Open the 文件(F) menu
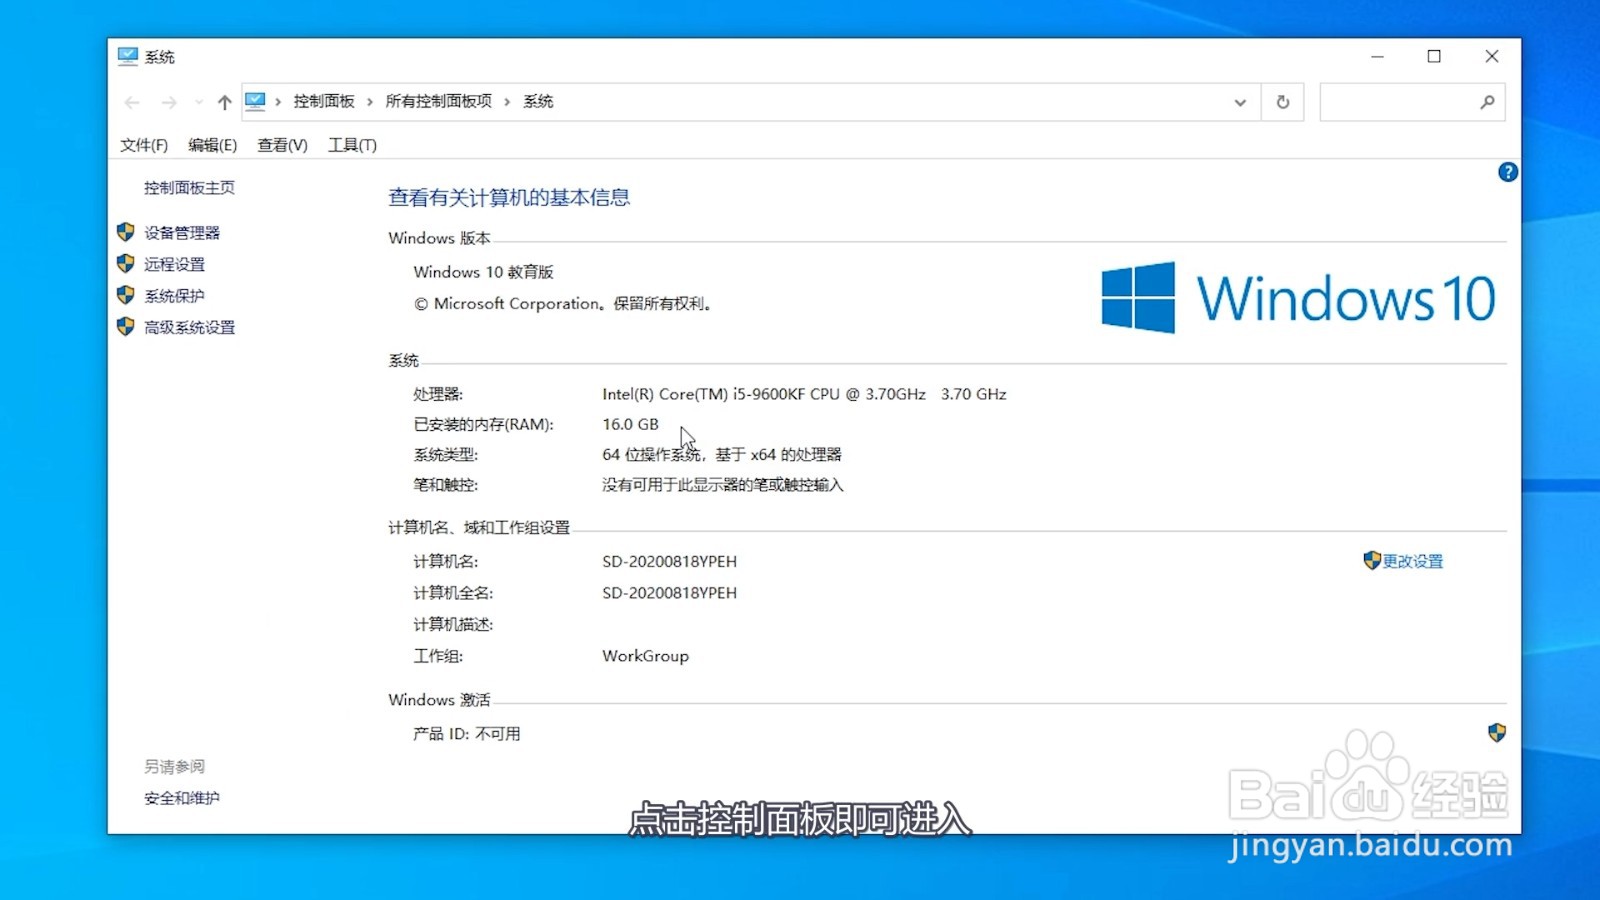 coord(144,145)
